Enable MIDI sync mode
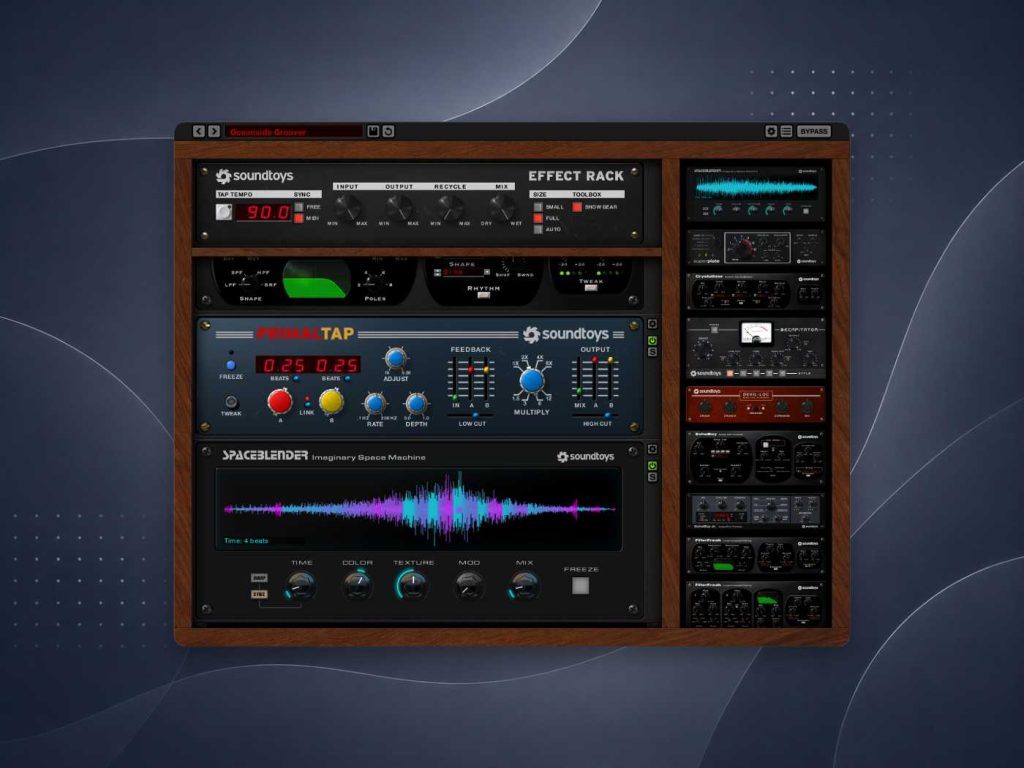 coord(299,218)
